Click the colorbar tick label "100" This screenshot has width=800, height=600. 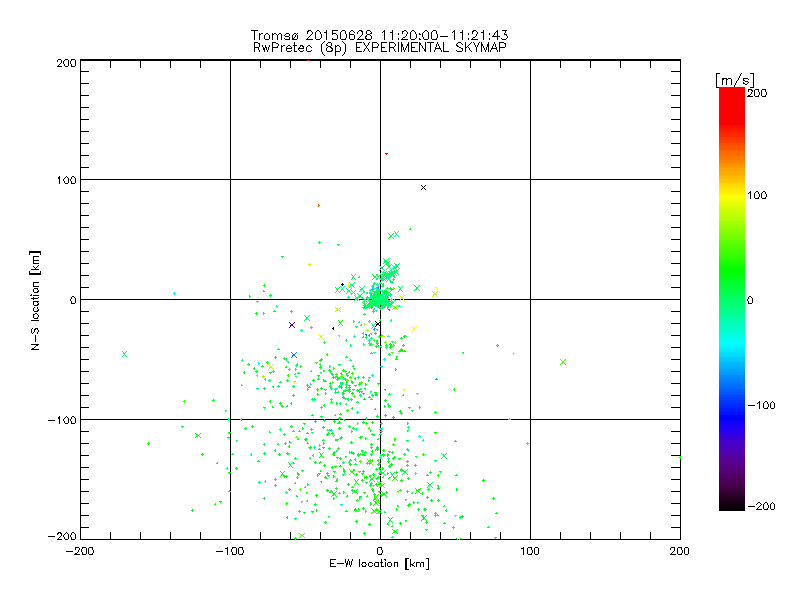[x=757, y=195]
